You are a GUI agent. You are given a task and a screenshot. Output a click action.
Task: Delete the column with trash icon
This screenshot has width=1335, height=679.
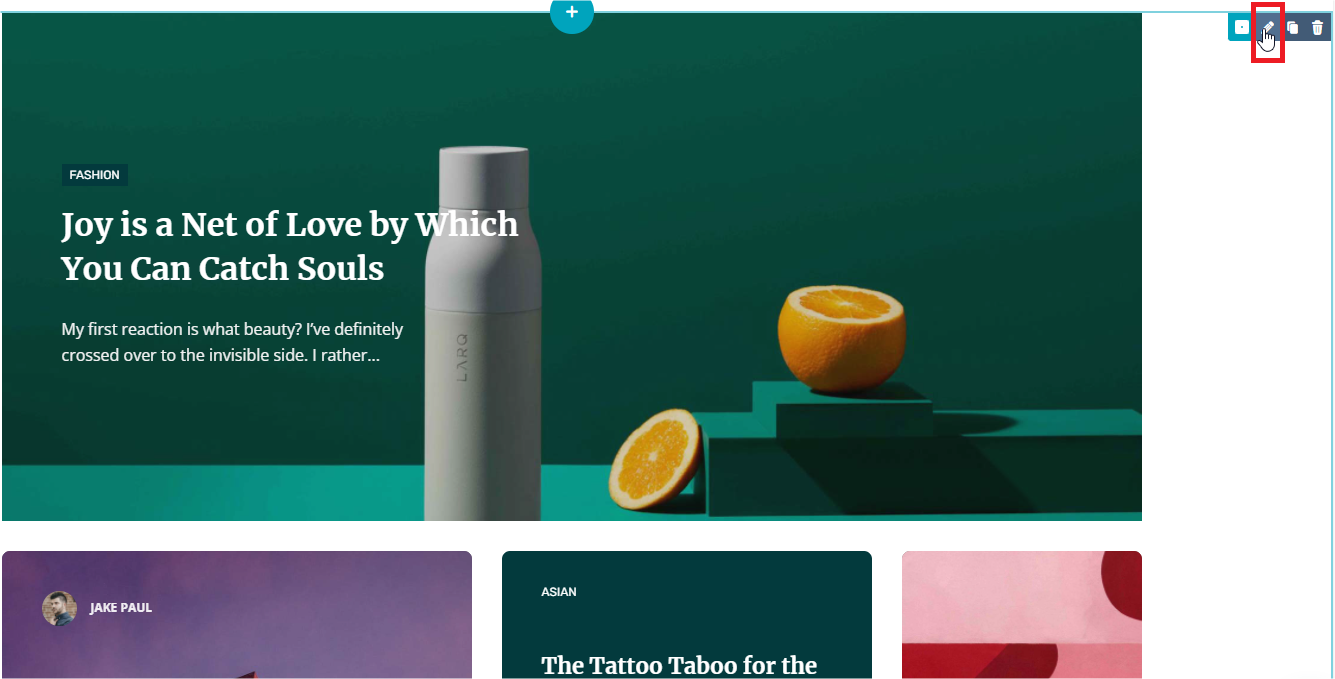1317,28
